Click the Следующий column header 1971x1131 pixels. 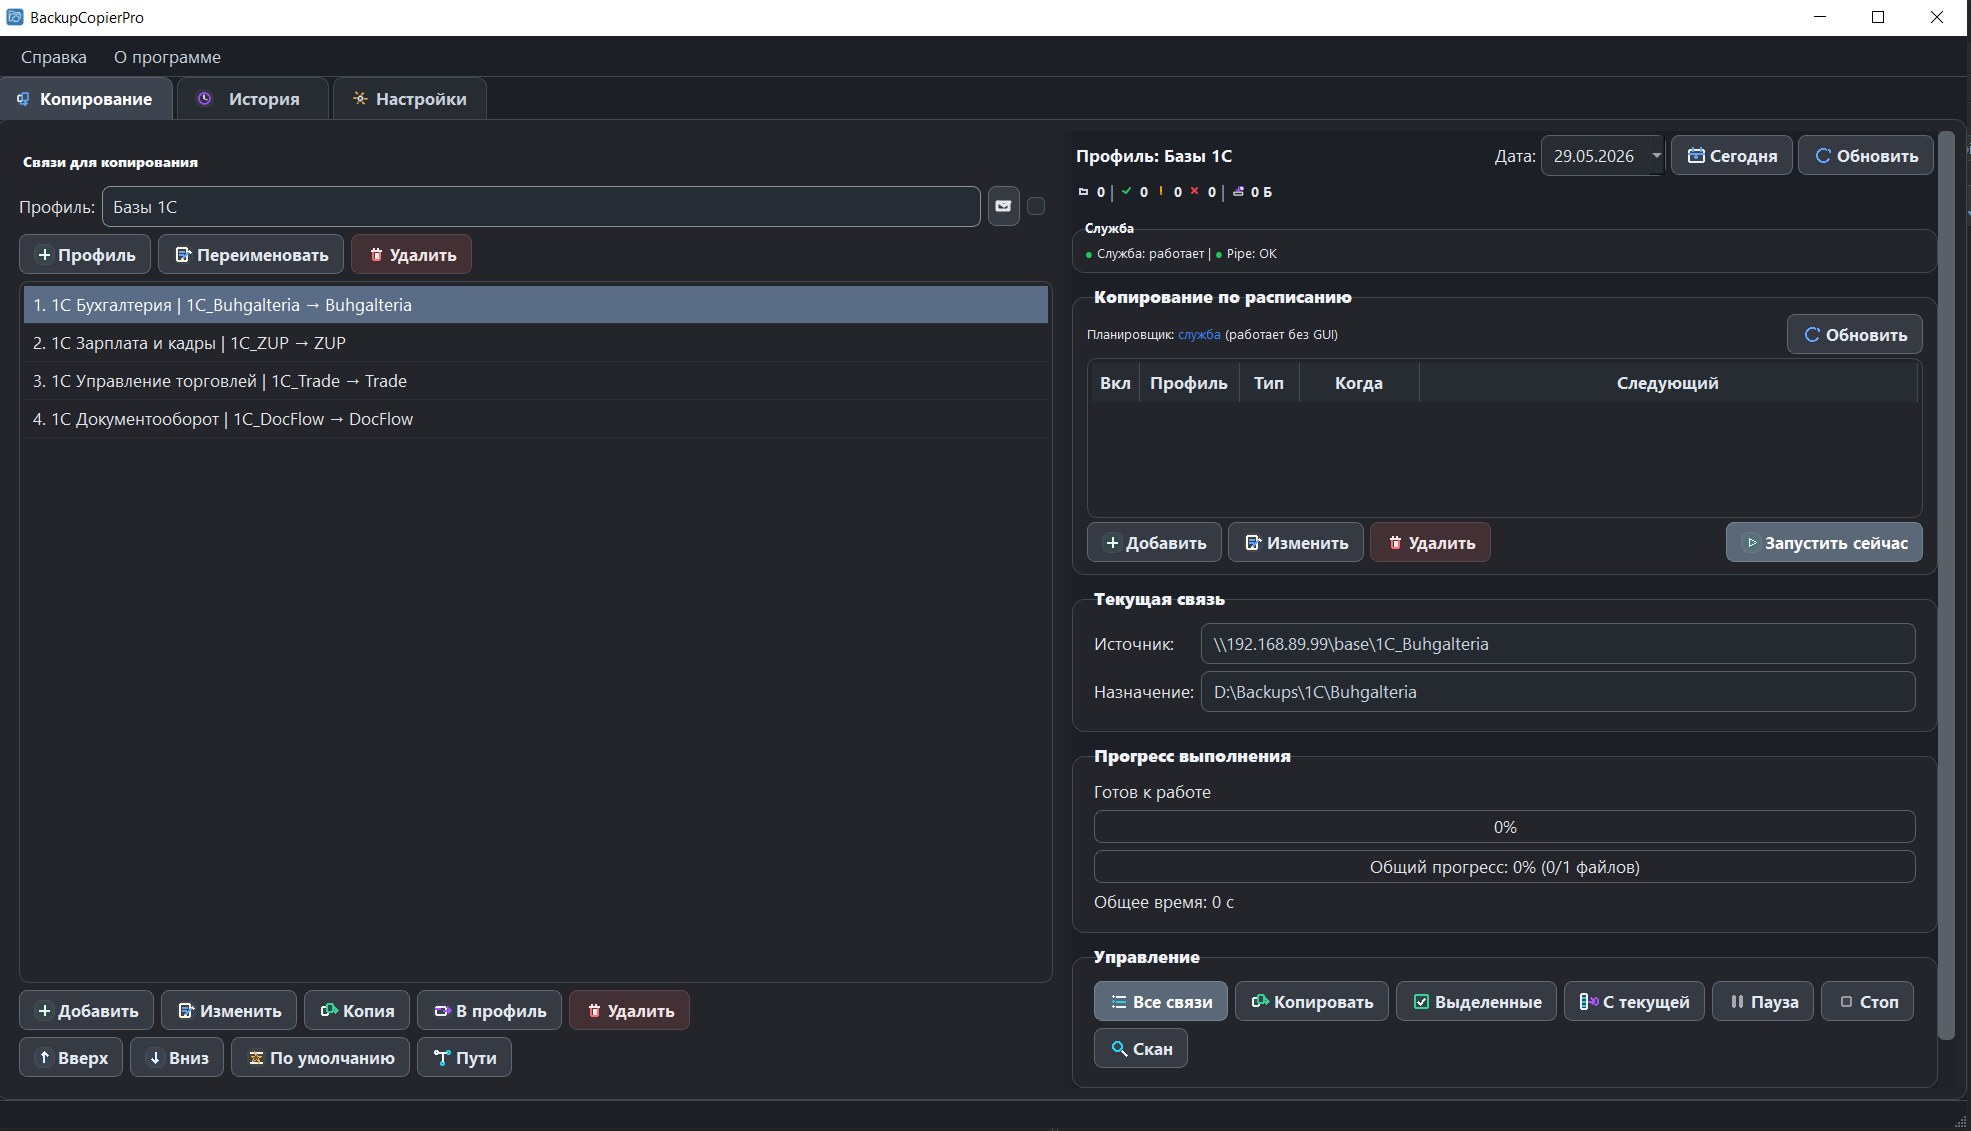[x=1668, y=383]
